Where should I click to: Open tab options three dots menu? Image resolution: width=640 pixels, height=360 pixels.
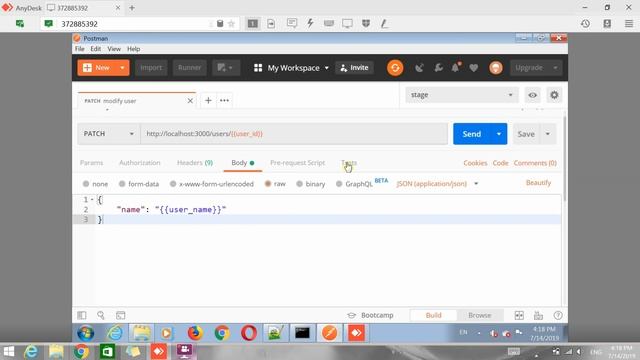[x=224, y=100]
